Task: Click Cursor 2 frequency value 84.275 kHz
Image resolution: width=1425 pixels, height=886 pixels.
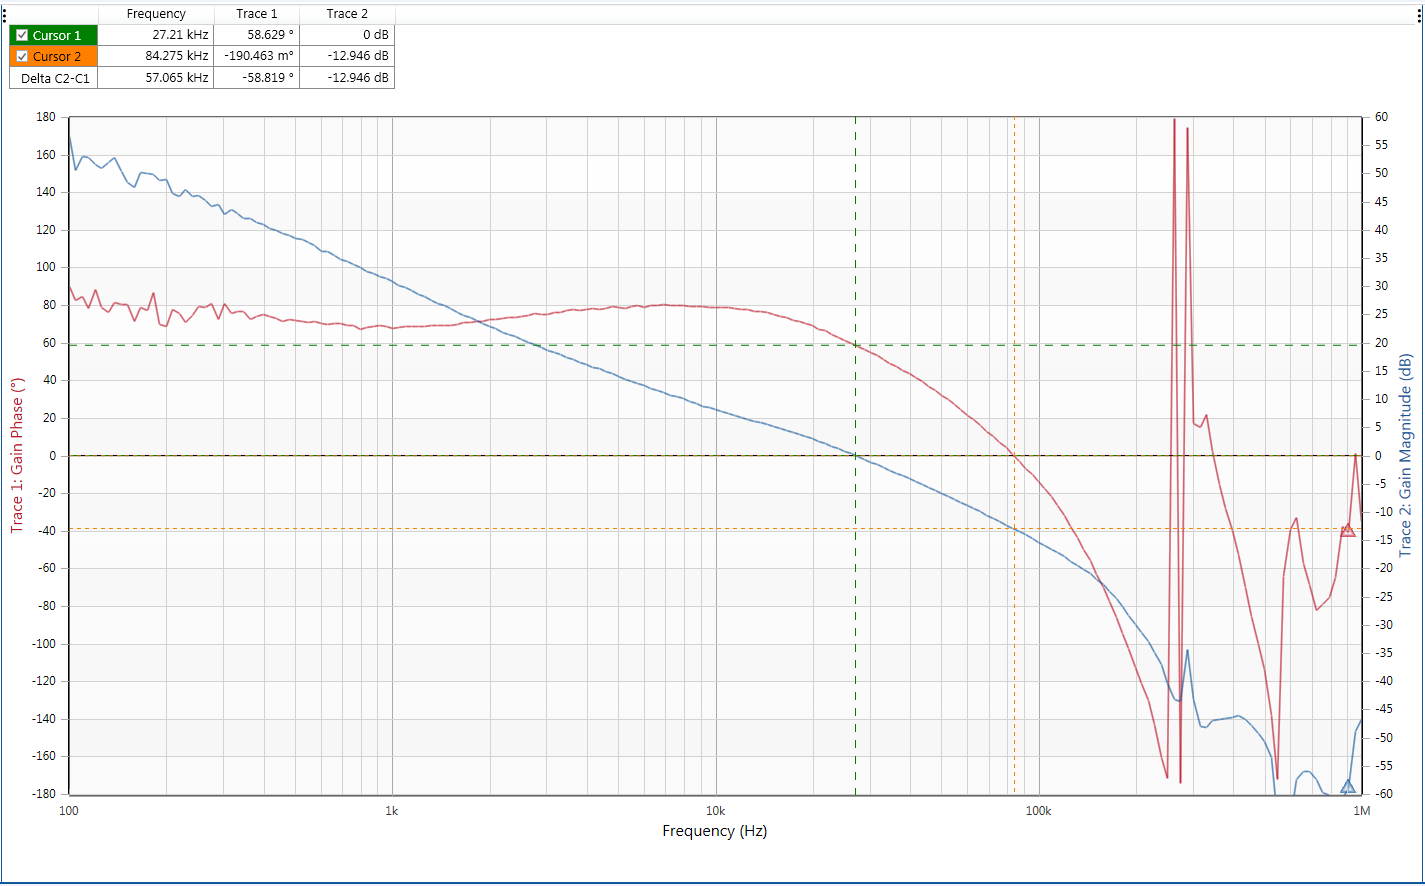Action: point(177,56)
